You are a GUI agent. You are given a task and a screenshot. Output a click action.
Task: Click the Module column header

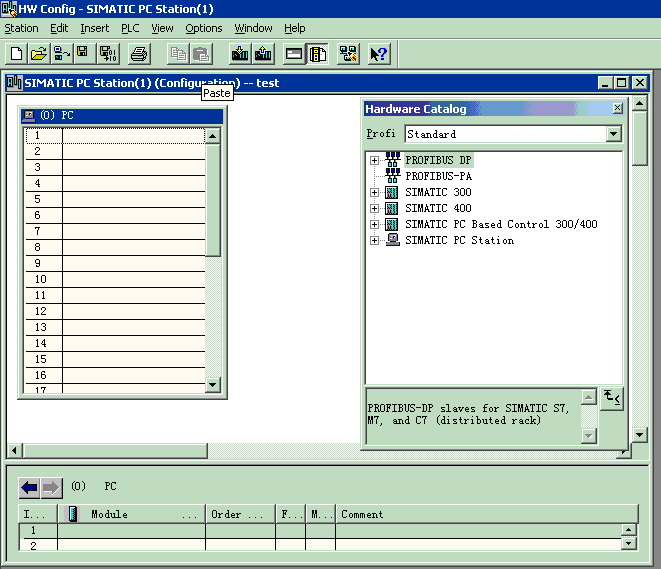[132, 514]
